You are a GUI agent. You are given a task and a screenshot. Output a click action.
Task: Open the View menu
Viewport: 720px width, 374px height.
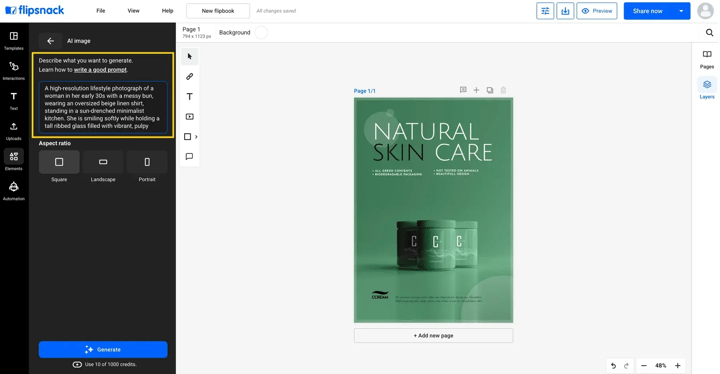(x=134, y=11)
